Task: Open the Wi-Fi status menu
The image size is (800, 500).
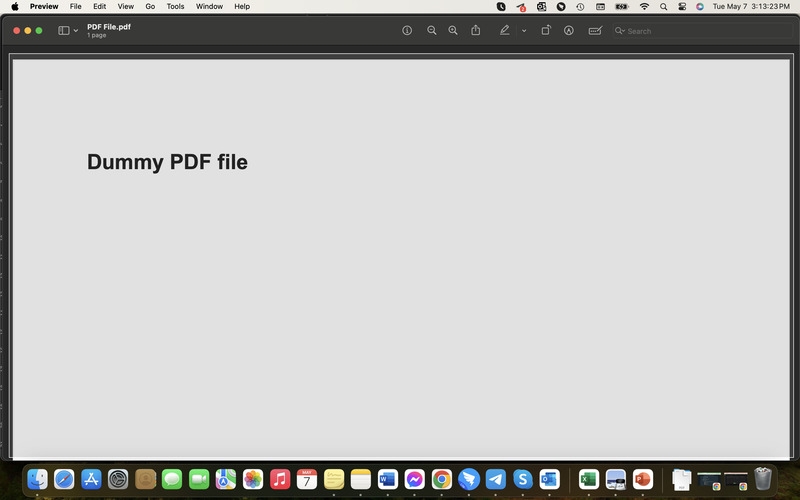Action: click(x=644, y=7)
